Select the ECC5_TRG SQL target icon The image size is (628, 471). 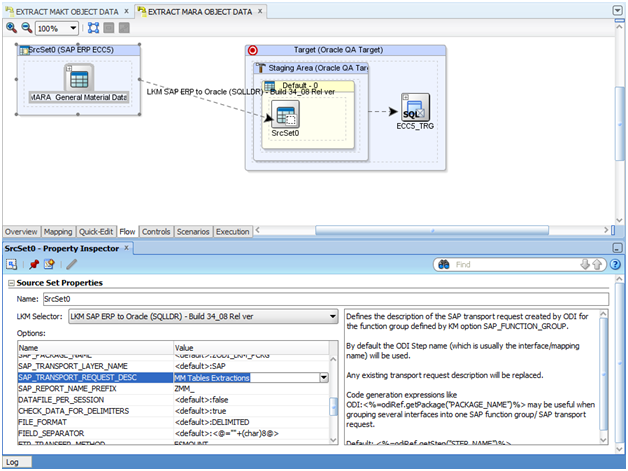point(415,107)
